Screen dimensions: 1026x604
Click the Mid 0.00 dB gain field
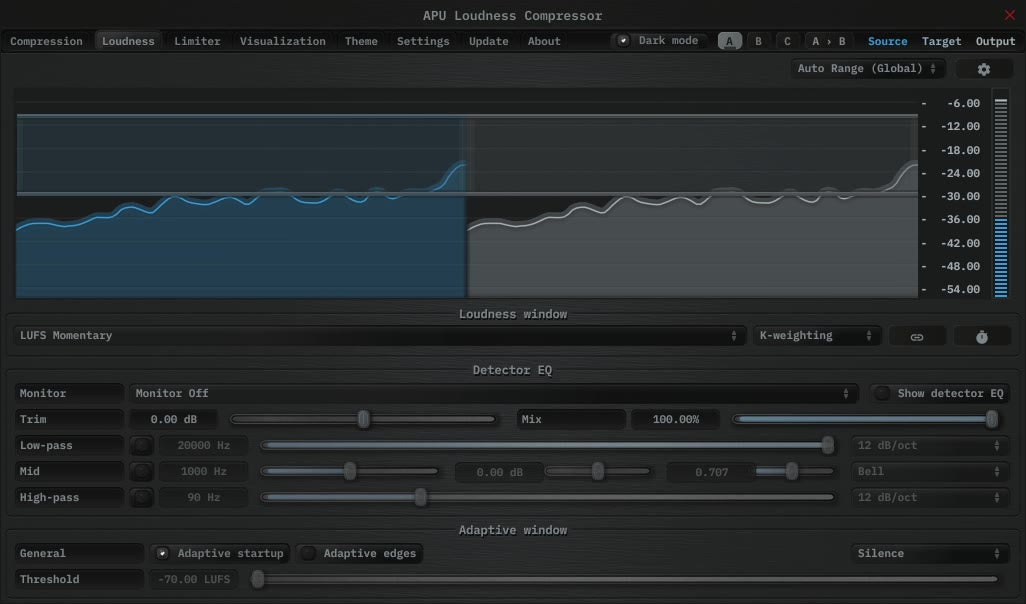[x=499, y=472]
